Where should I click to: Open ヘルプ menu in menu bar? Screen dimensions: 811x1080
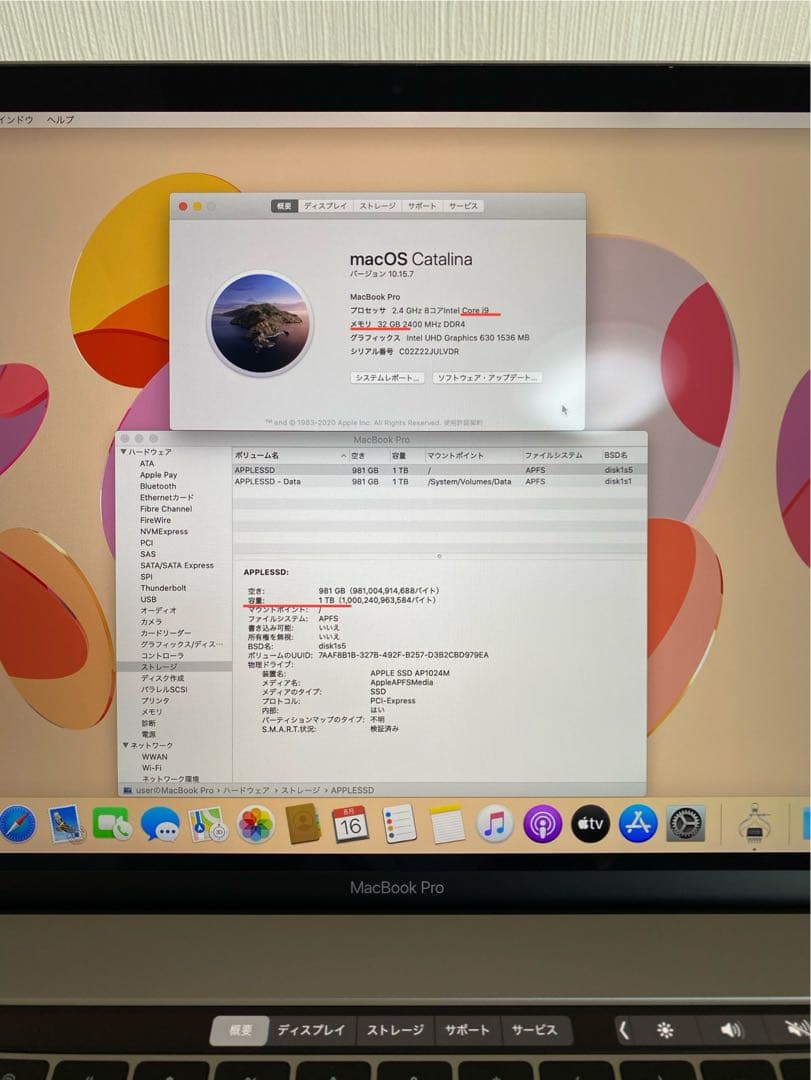61,119
